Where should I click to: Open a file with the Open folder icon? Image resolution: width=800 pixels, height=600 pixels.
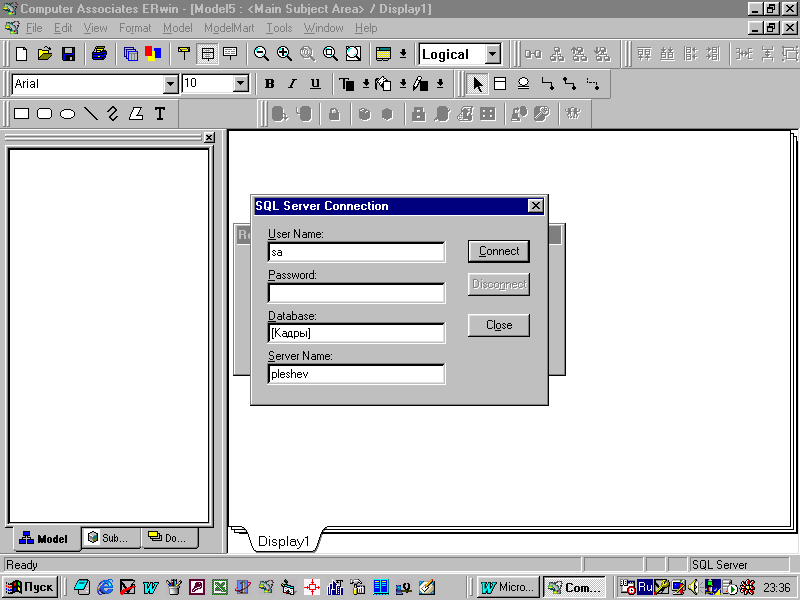[45, 54]
